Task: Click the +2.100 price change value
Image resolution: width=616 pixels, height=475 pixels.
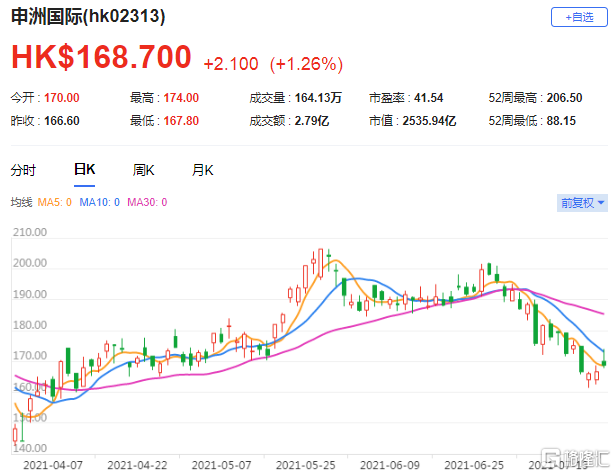Action: 231,64
